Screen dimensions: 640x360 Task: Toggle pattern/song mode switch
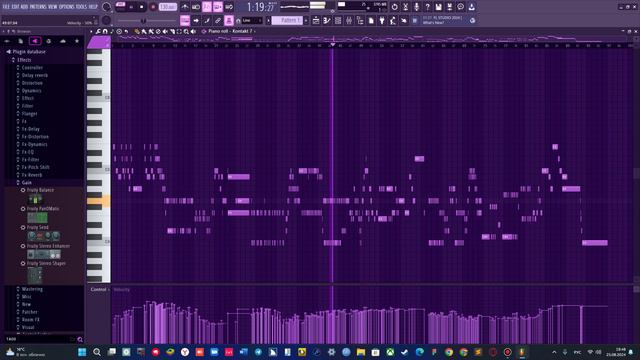(120, 7)
